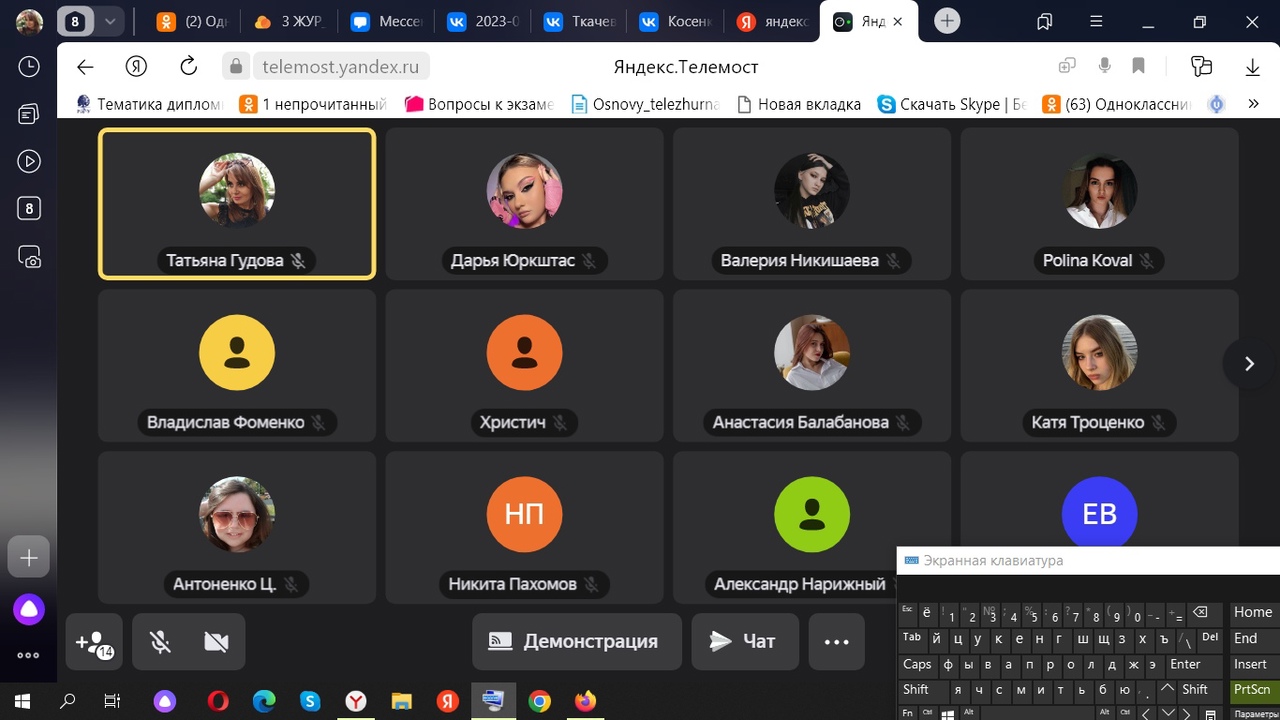Start screen sharing with Демонстрация
This screenshot has width=1280, height=720.
[577, 642]
